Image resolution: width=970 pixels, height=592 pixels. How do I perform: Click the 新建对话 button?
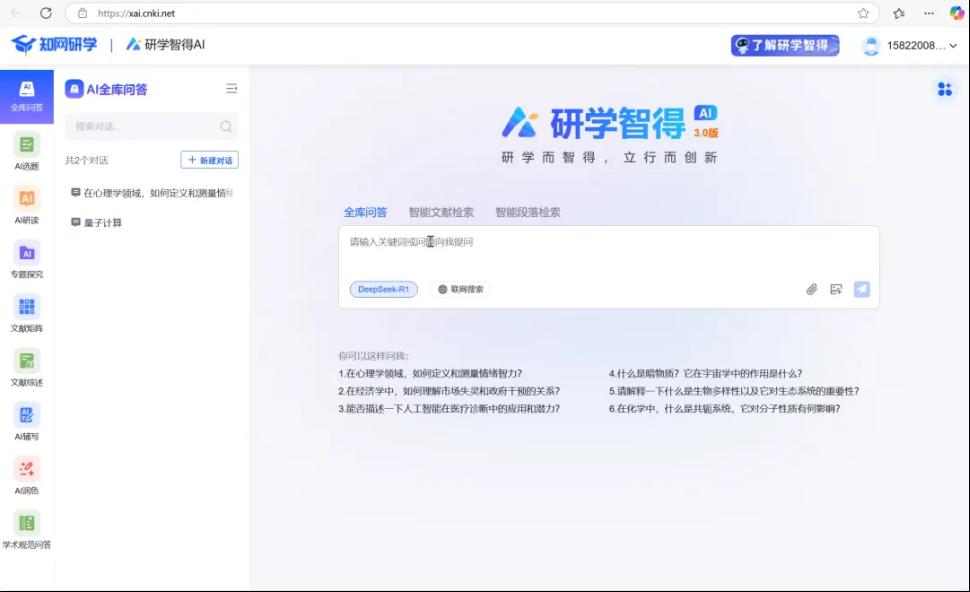pyautogui.click(x=210, y=160)
